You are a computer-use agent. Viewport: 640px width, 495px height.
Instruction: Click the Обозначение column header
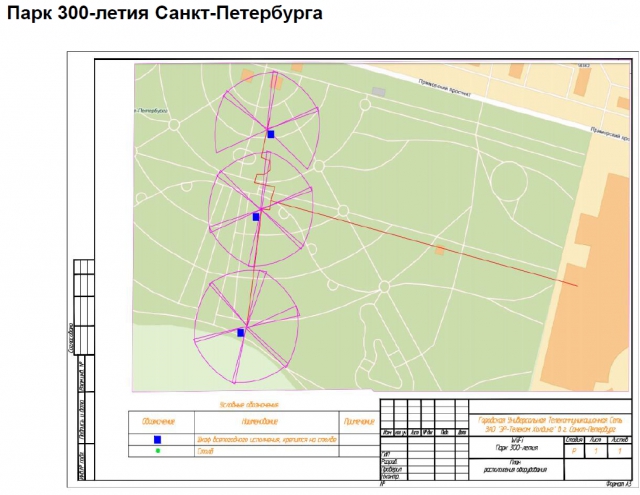click(x=158, y=421)
